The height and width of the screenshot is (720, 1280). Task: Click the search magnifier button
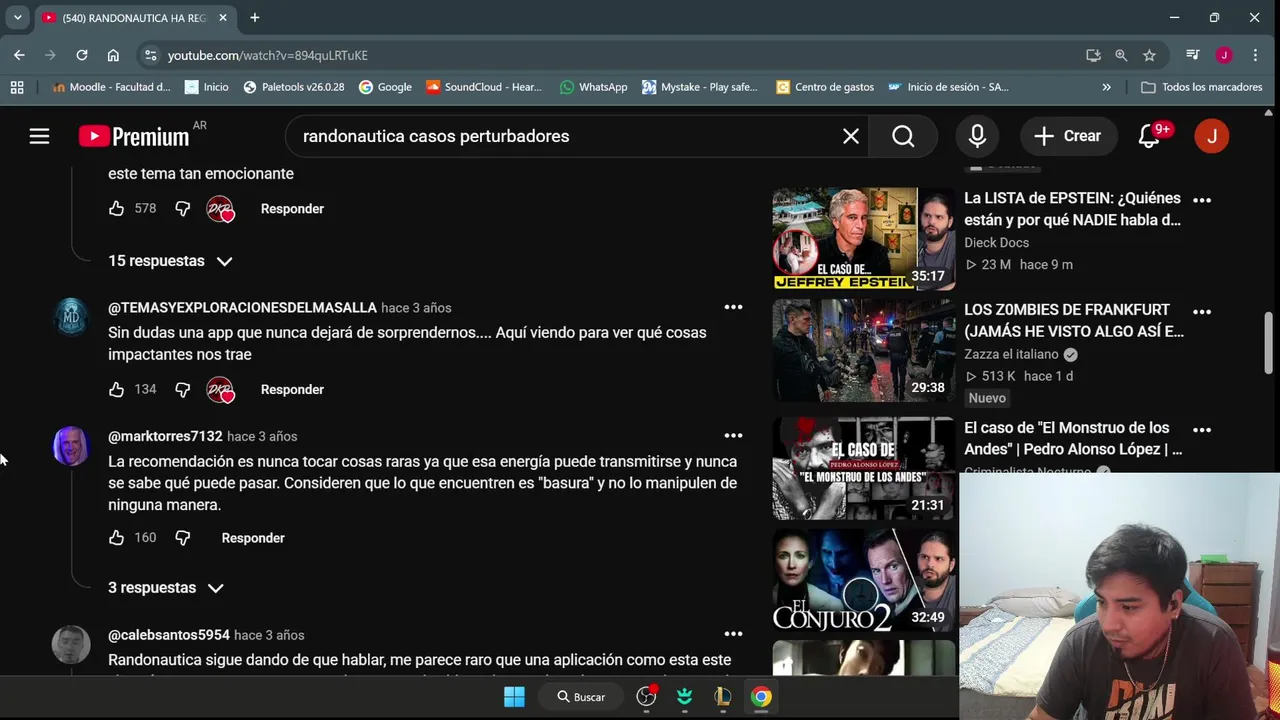coord(903,136)
